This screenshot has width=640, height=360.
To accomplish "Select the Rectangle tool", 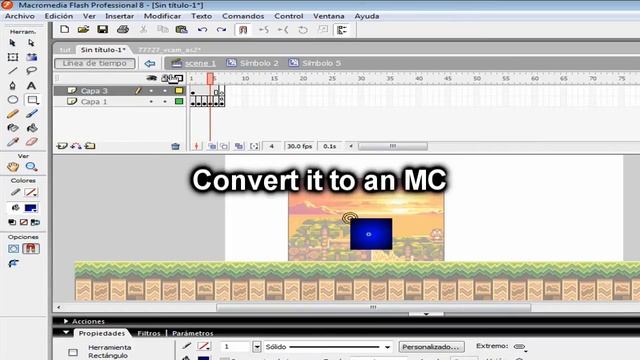I will pos(32,100).
